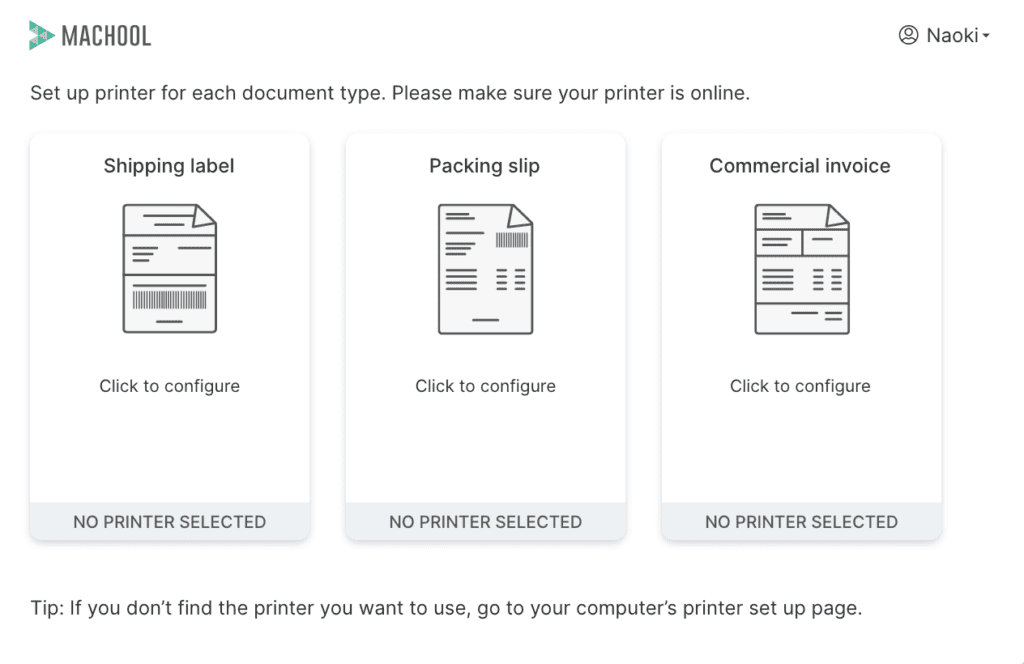Click NO PRINTER SELECTED under Shipping label
This screenshot has width=1024, height=664.
(x=169, y=521)
